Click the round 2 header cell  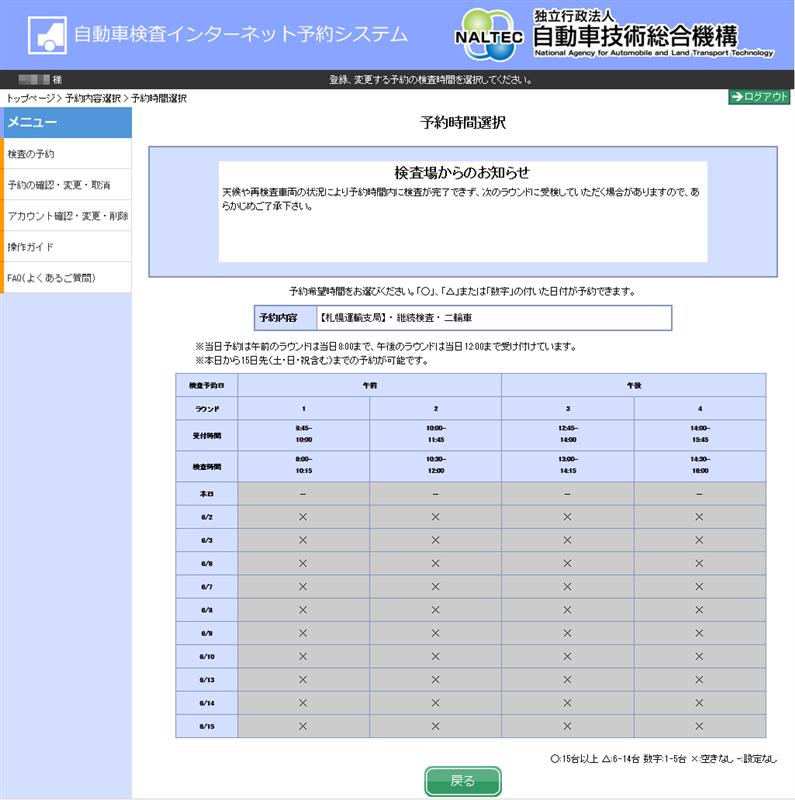(x=436, y=409)
